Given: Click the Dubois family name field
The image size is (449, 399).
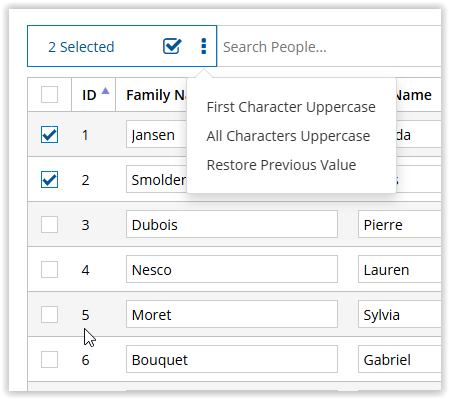Looking at the screenshot, I should (x=232, y=224).
